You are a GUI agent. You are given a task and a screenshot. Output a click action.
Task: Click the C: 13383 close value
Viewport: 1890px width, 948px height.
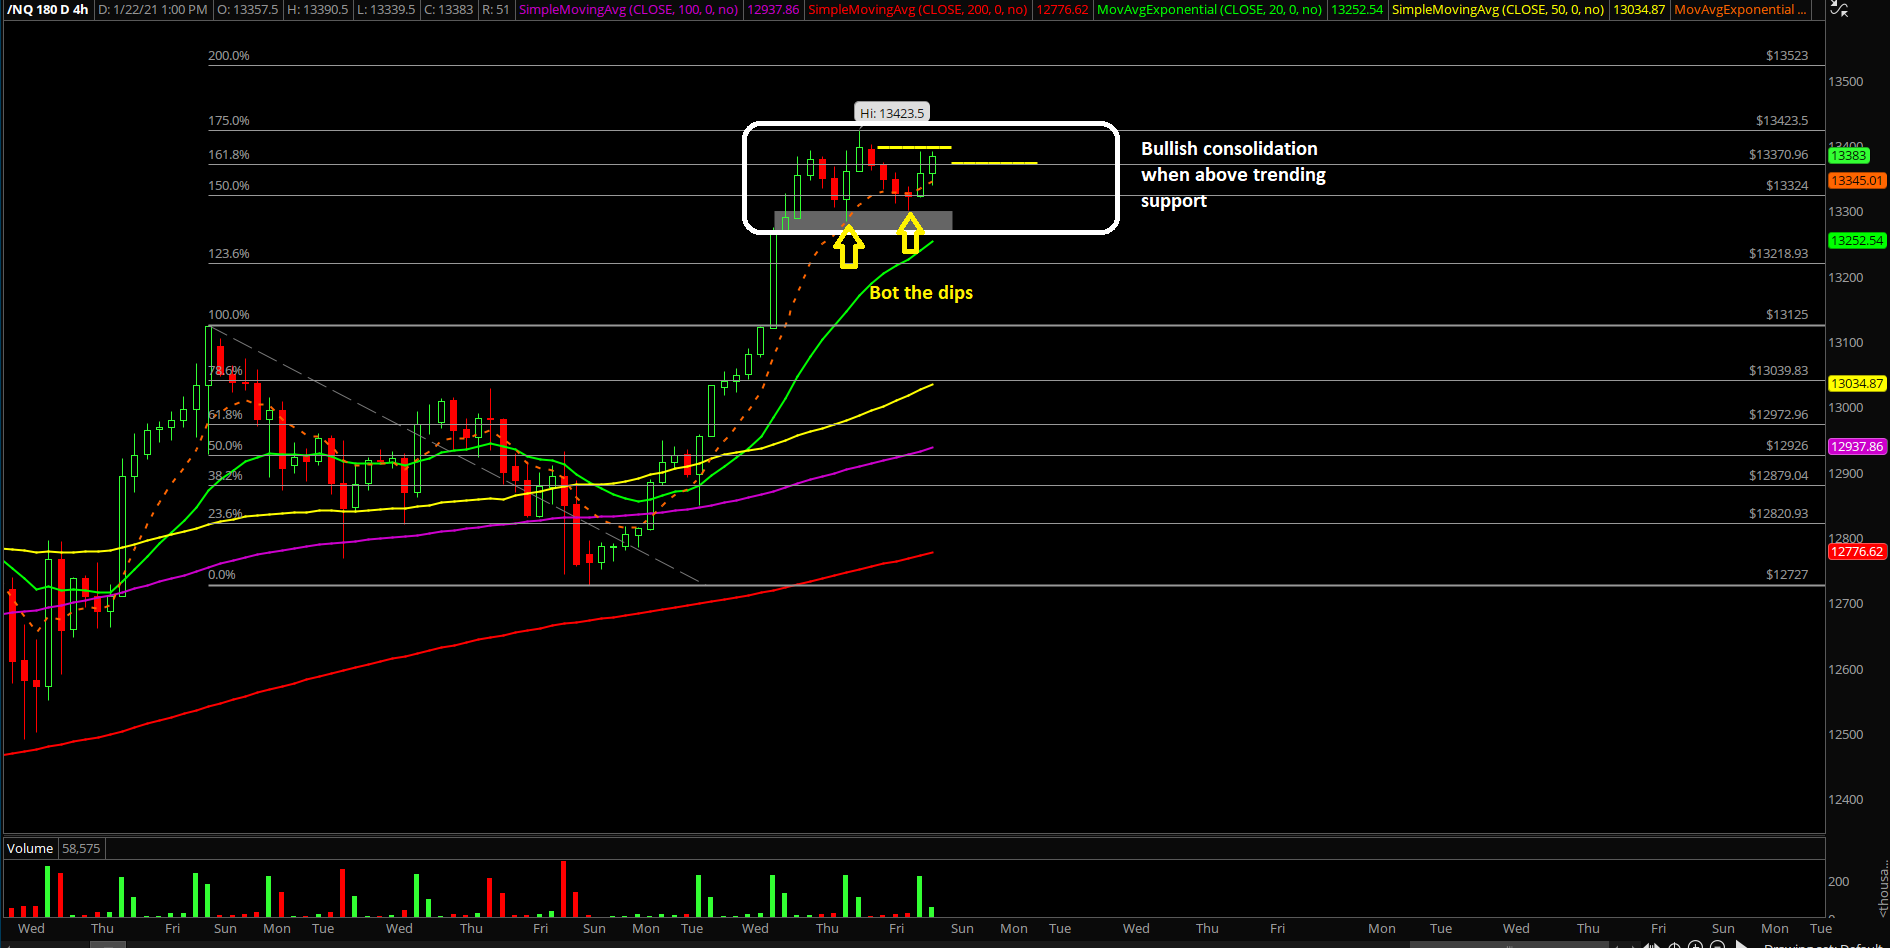pos(448,9)
